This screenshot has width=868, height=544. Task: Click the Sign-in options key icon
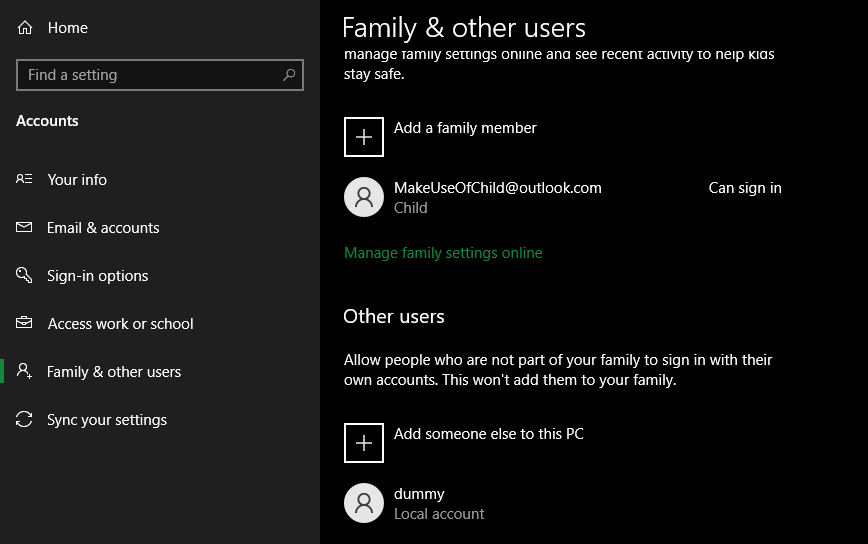pos(24,274)
